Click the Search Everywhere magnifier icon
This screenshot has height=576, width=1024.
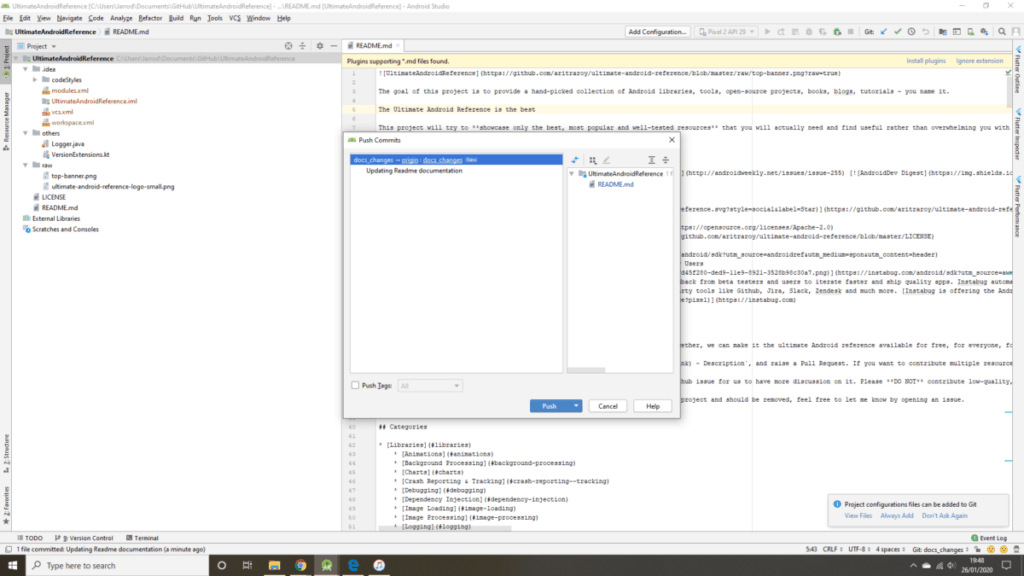[1000, 32]
